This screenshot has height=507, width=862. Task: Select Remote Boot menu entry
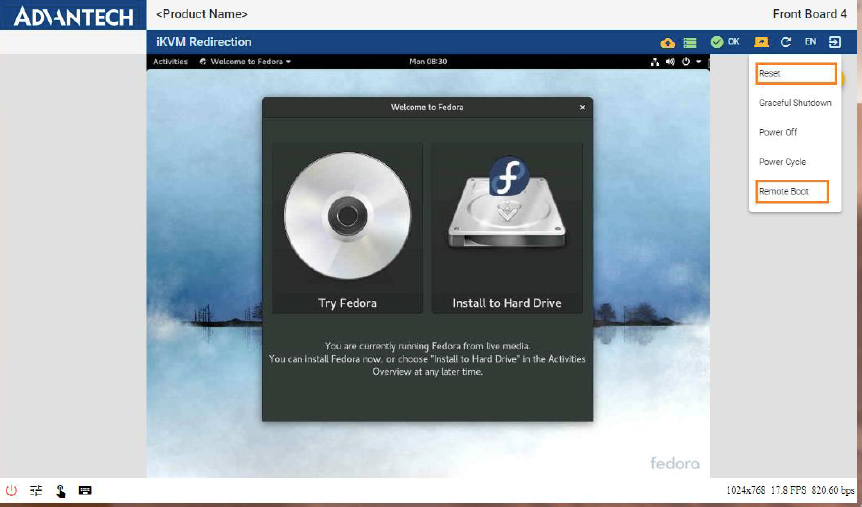pos(792,191)
